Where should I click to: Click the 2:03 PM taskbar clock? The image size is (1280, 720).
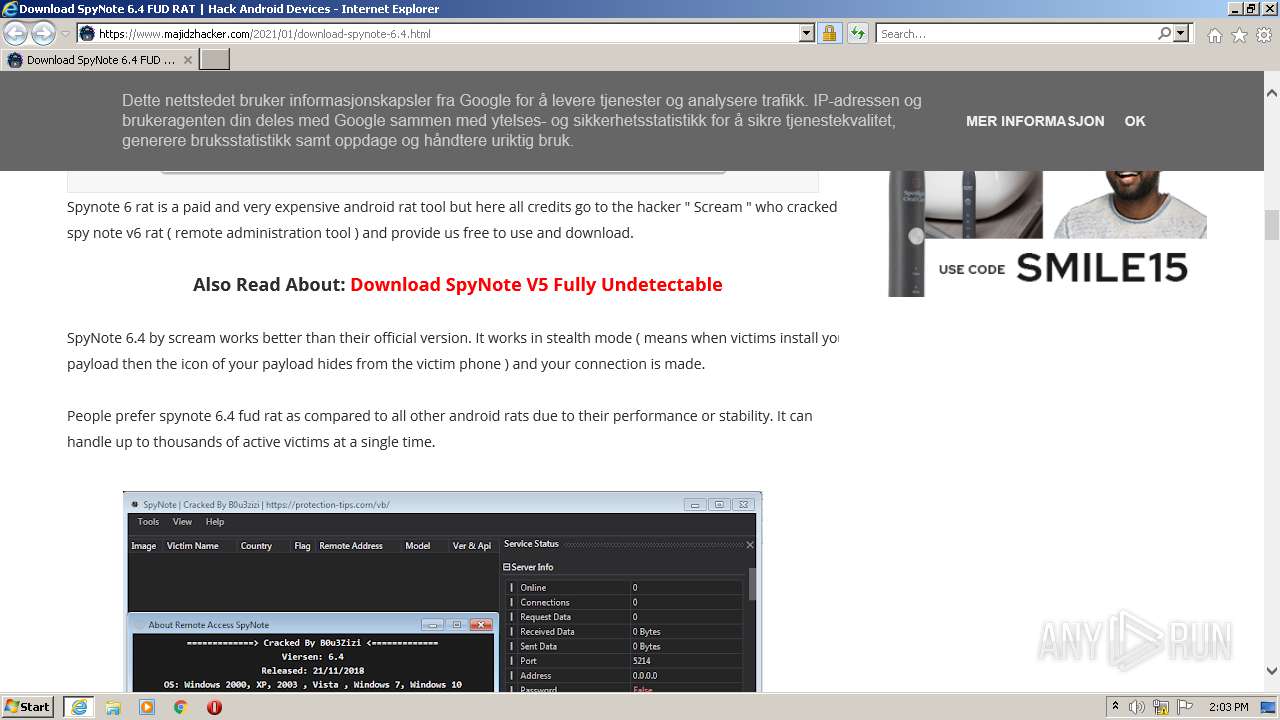(1228, 707)
